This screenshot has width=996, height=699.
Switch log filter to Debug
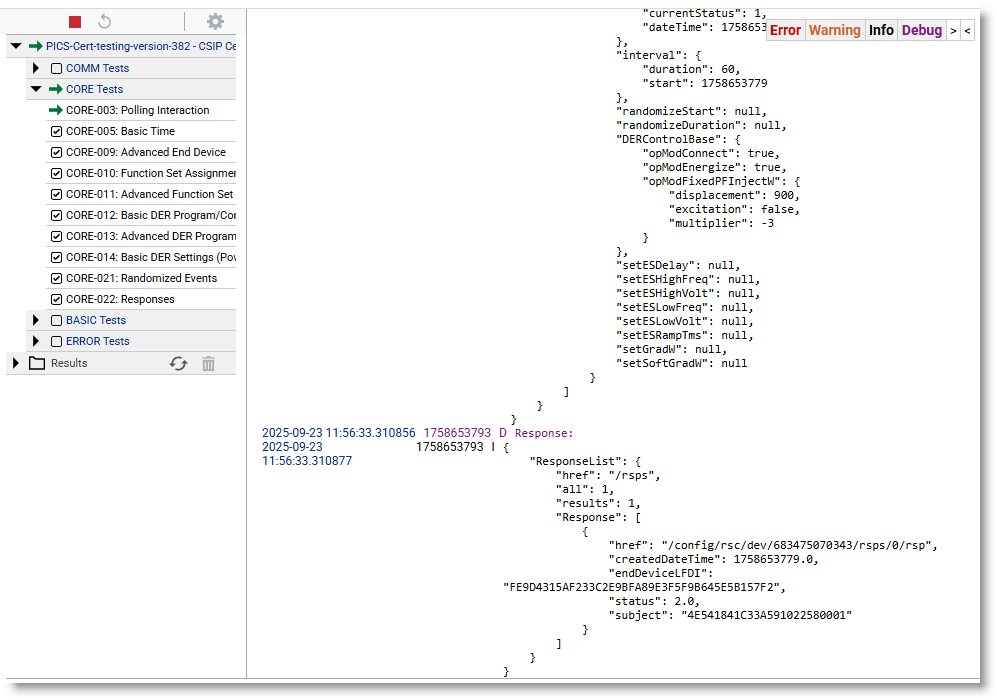click(921, 31)
